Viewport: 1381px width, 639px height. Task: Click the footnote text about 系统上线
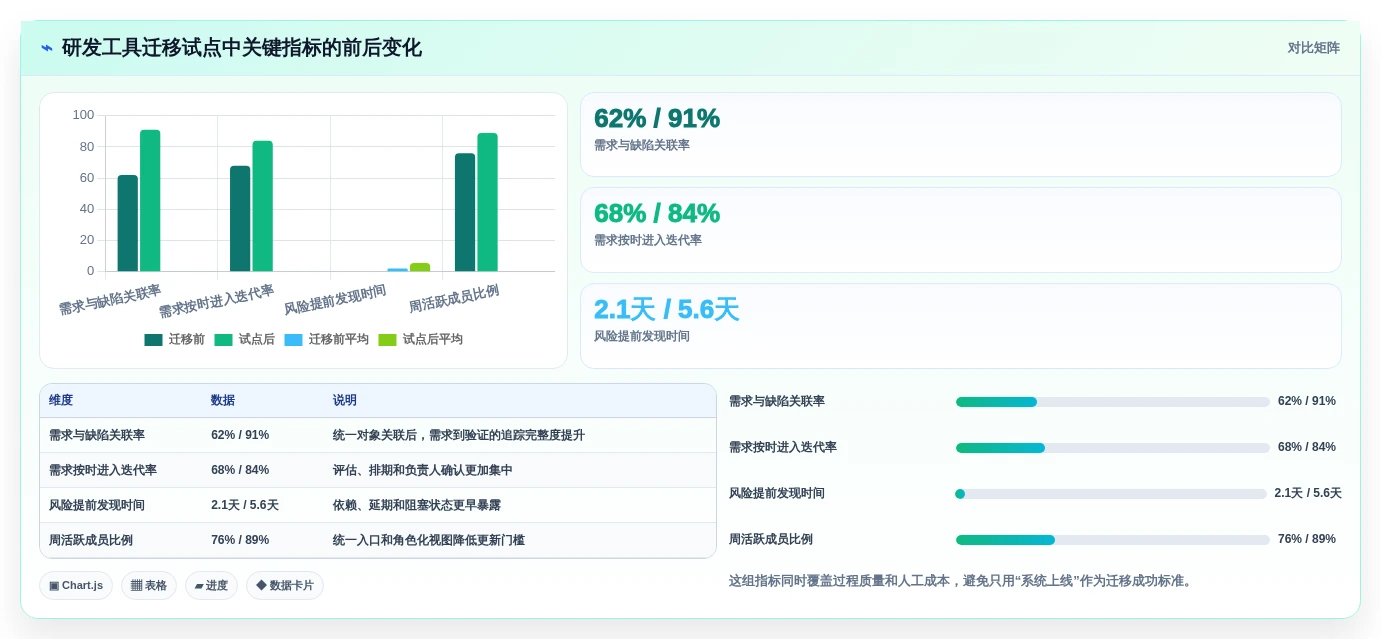tap(962, 581)
